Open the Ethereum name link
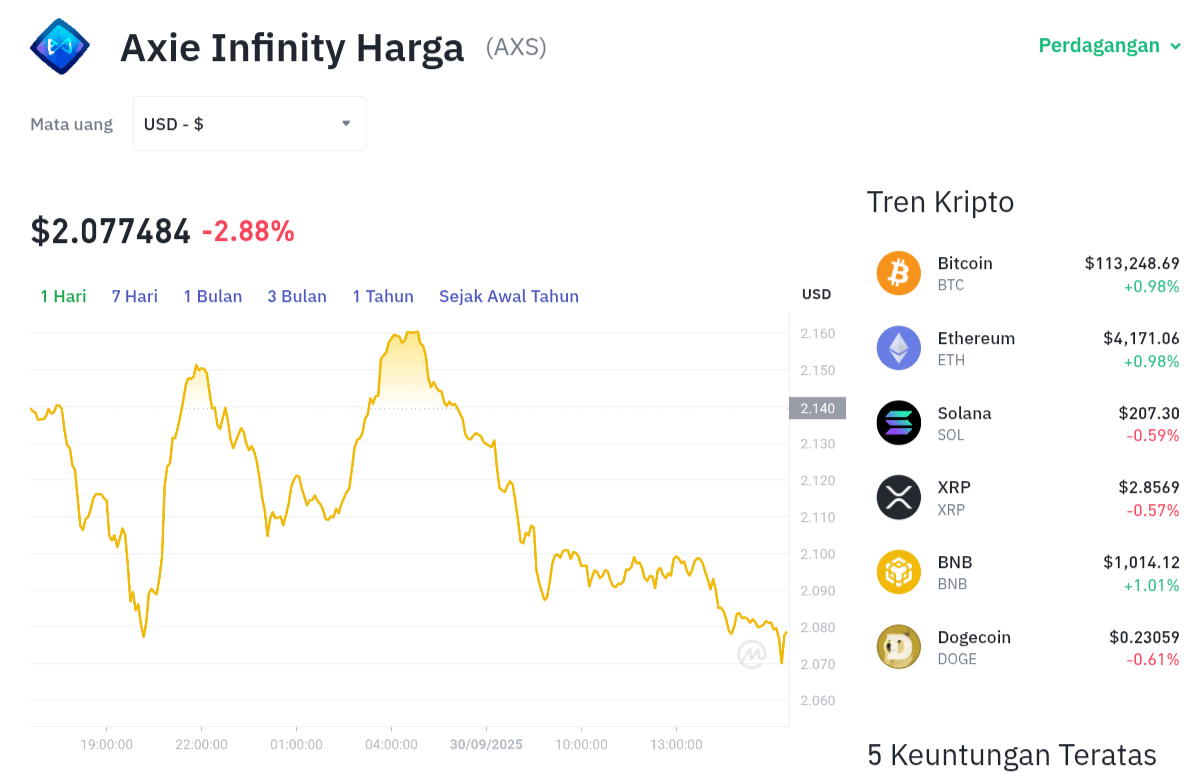 pyautogui.click(x=976, y=338)
